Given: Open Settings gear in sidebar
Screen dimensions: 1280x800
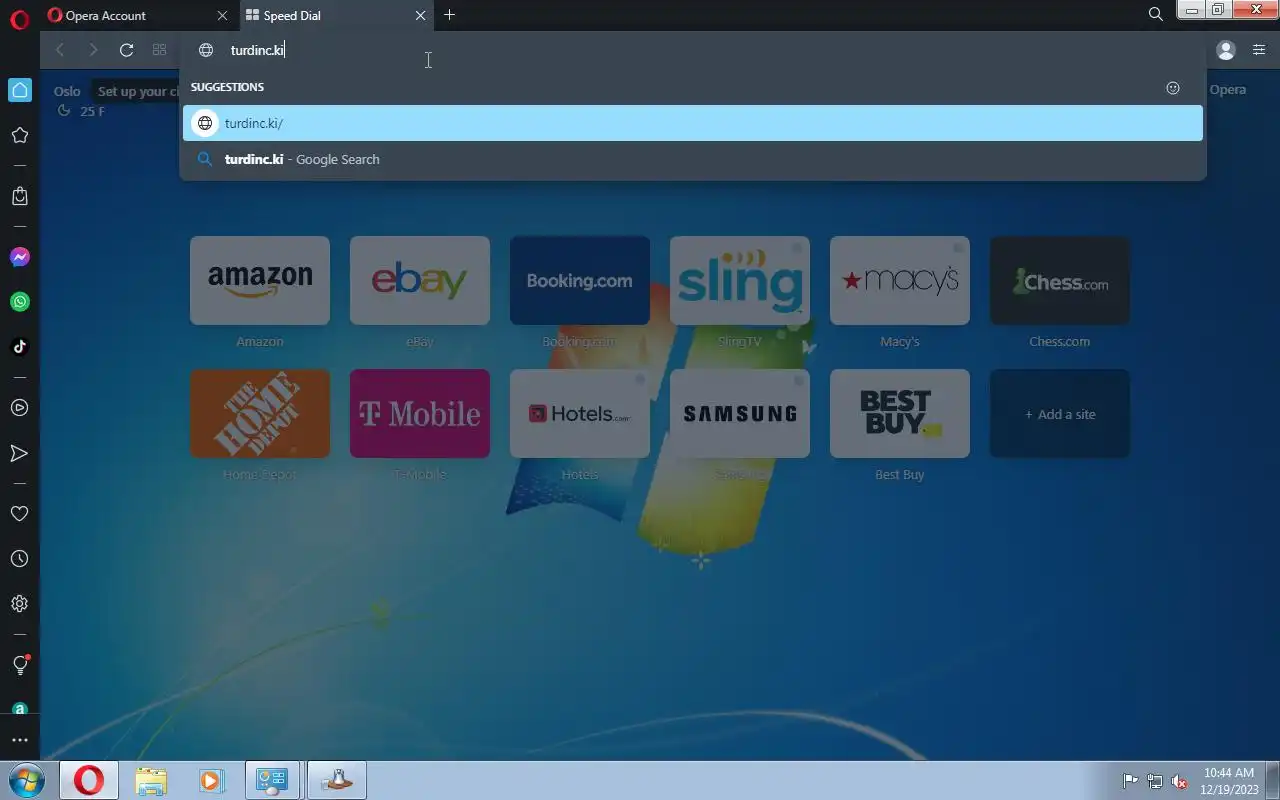Looking at the screenshot, I should [19, 604].
